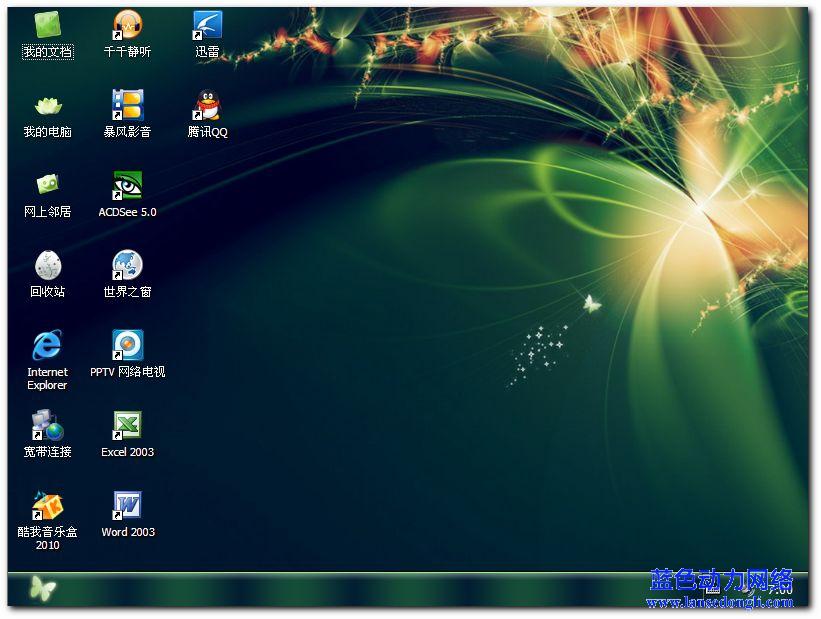Click the 暴风影音 video player shortcut

pos(127,105)
